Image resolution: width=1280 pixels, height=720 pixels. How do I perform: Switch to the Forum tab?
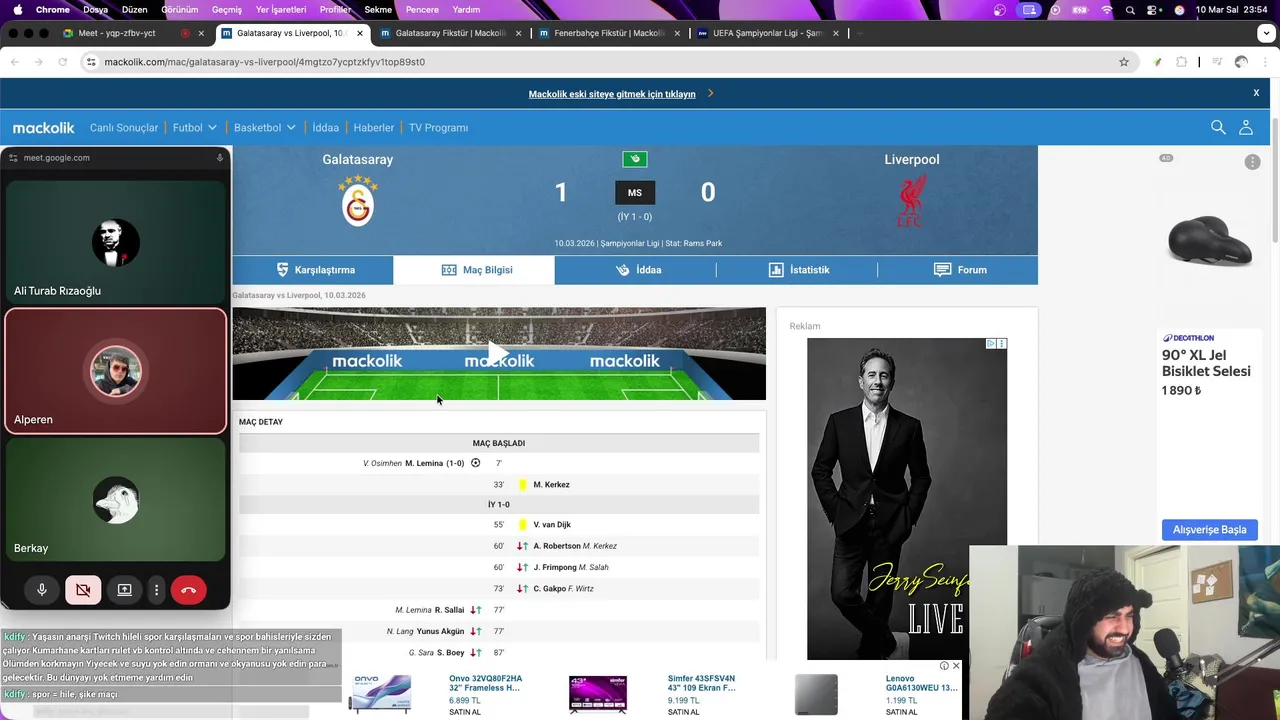958,270
